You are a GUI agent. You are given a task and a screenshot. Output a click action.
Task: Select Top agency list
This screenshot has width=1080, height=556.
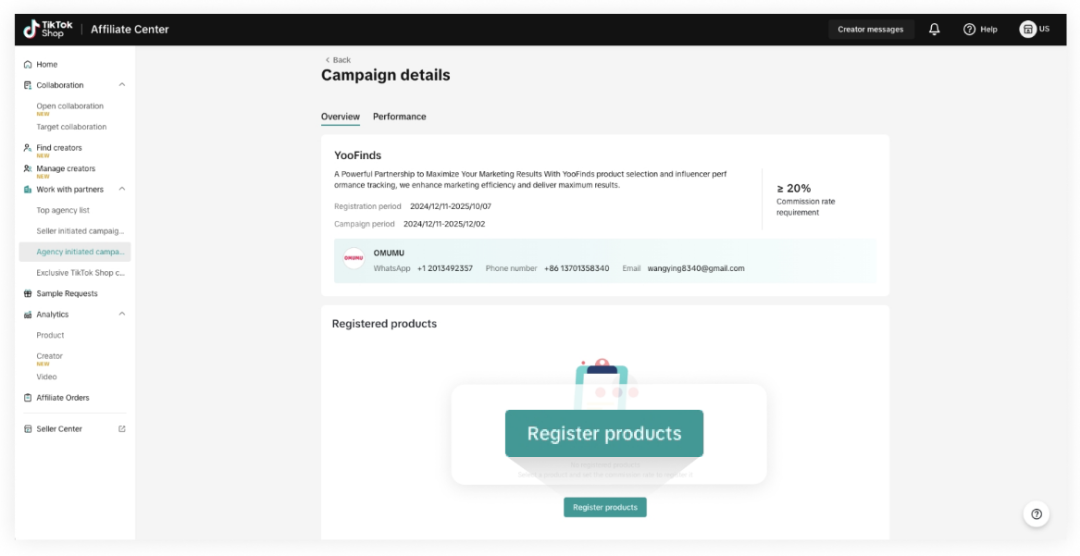pyautogui.click(x=63, y=210)
